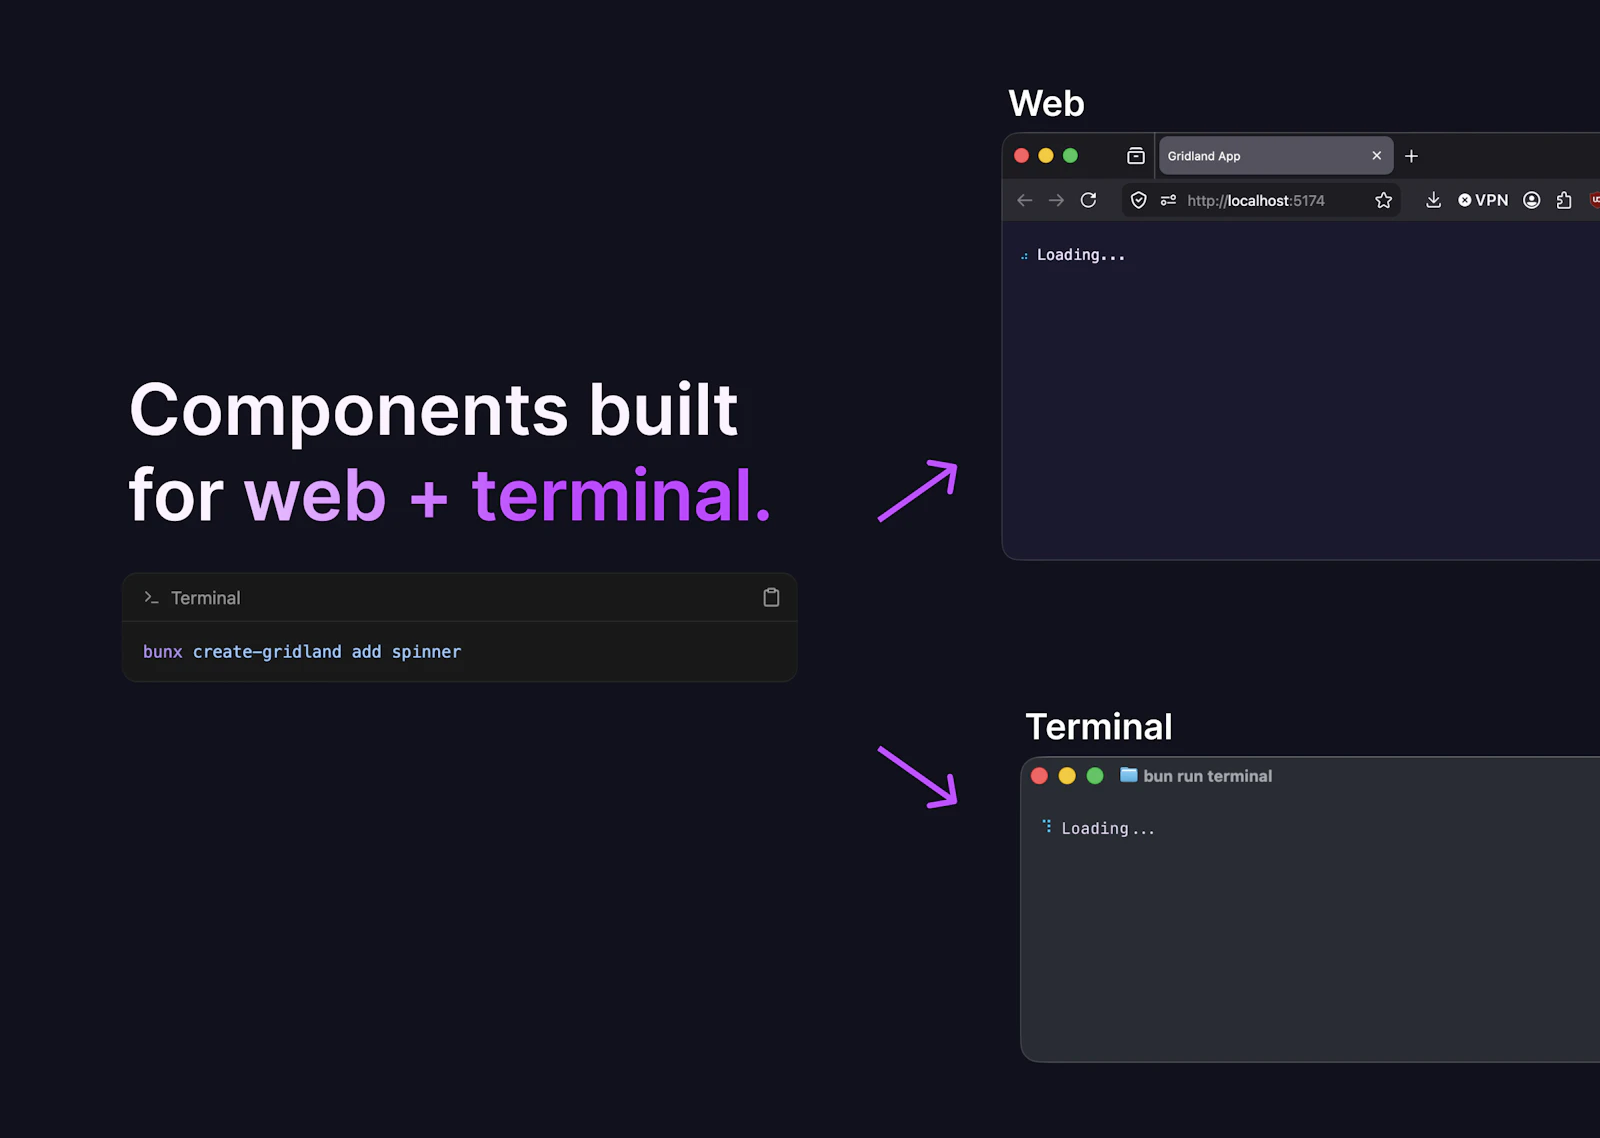The image size is (1600, 1138).
Task: Minimize the bun run terminal window
Action: pos(1067,775)
